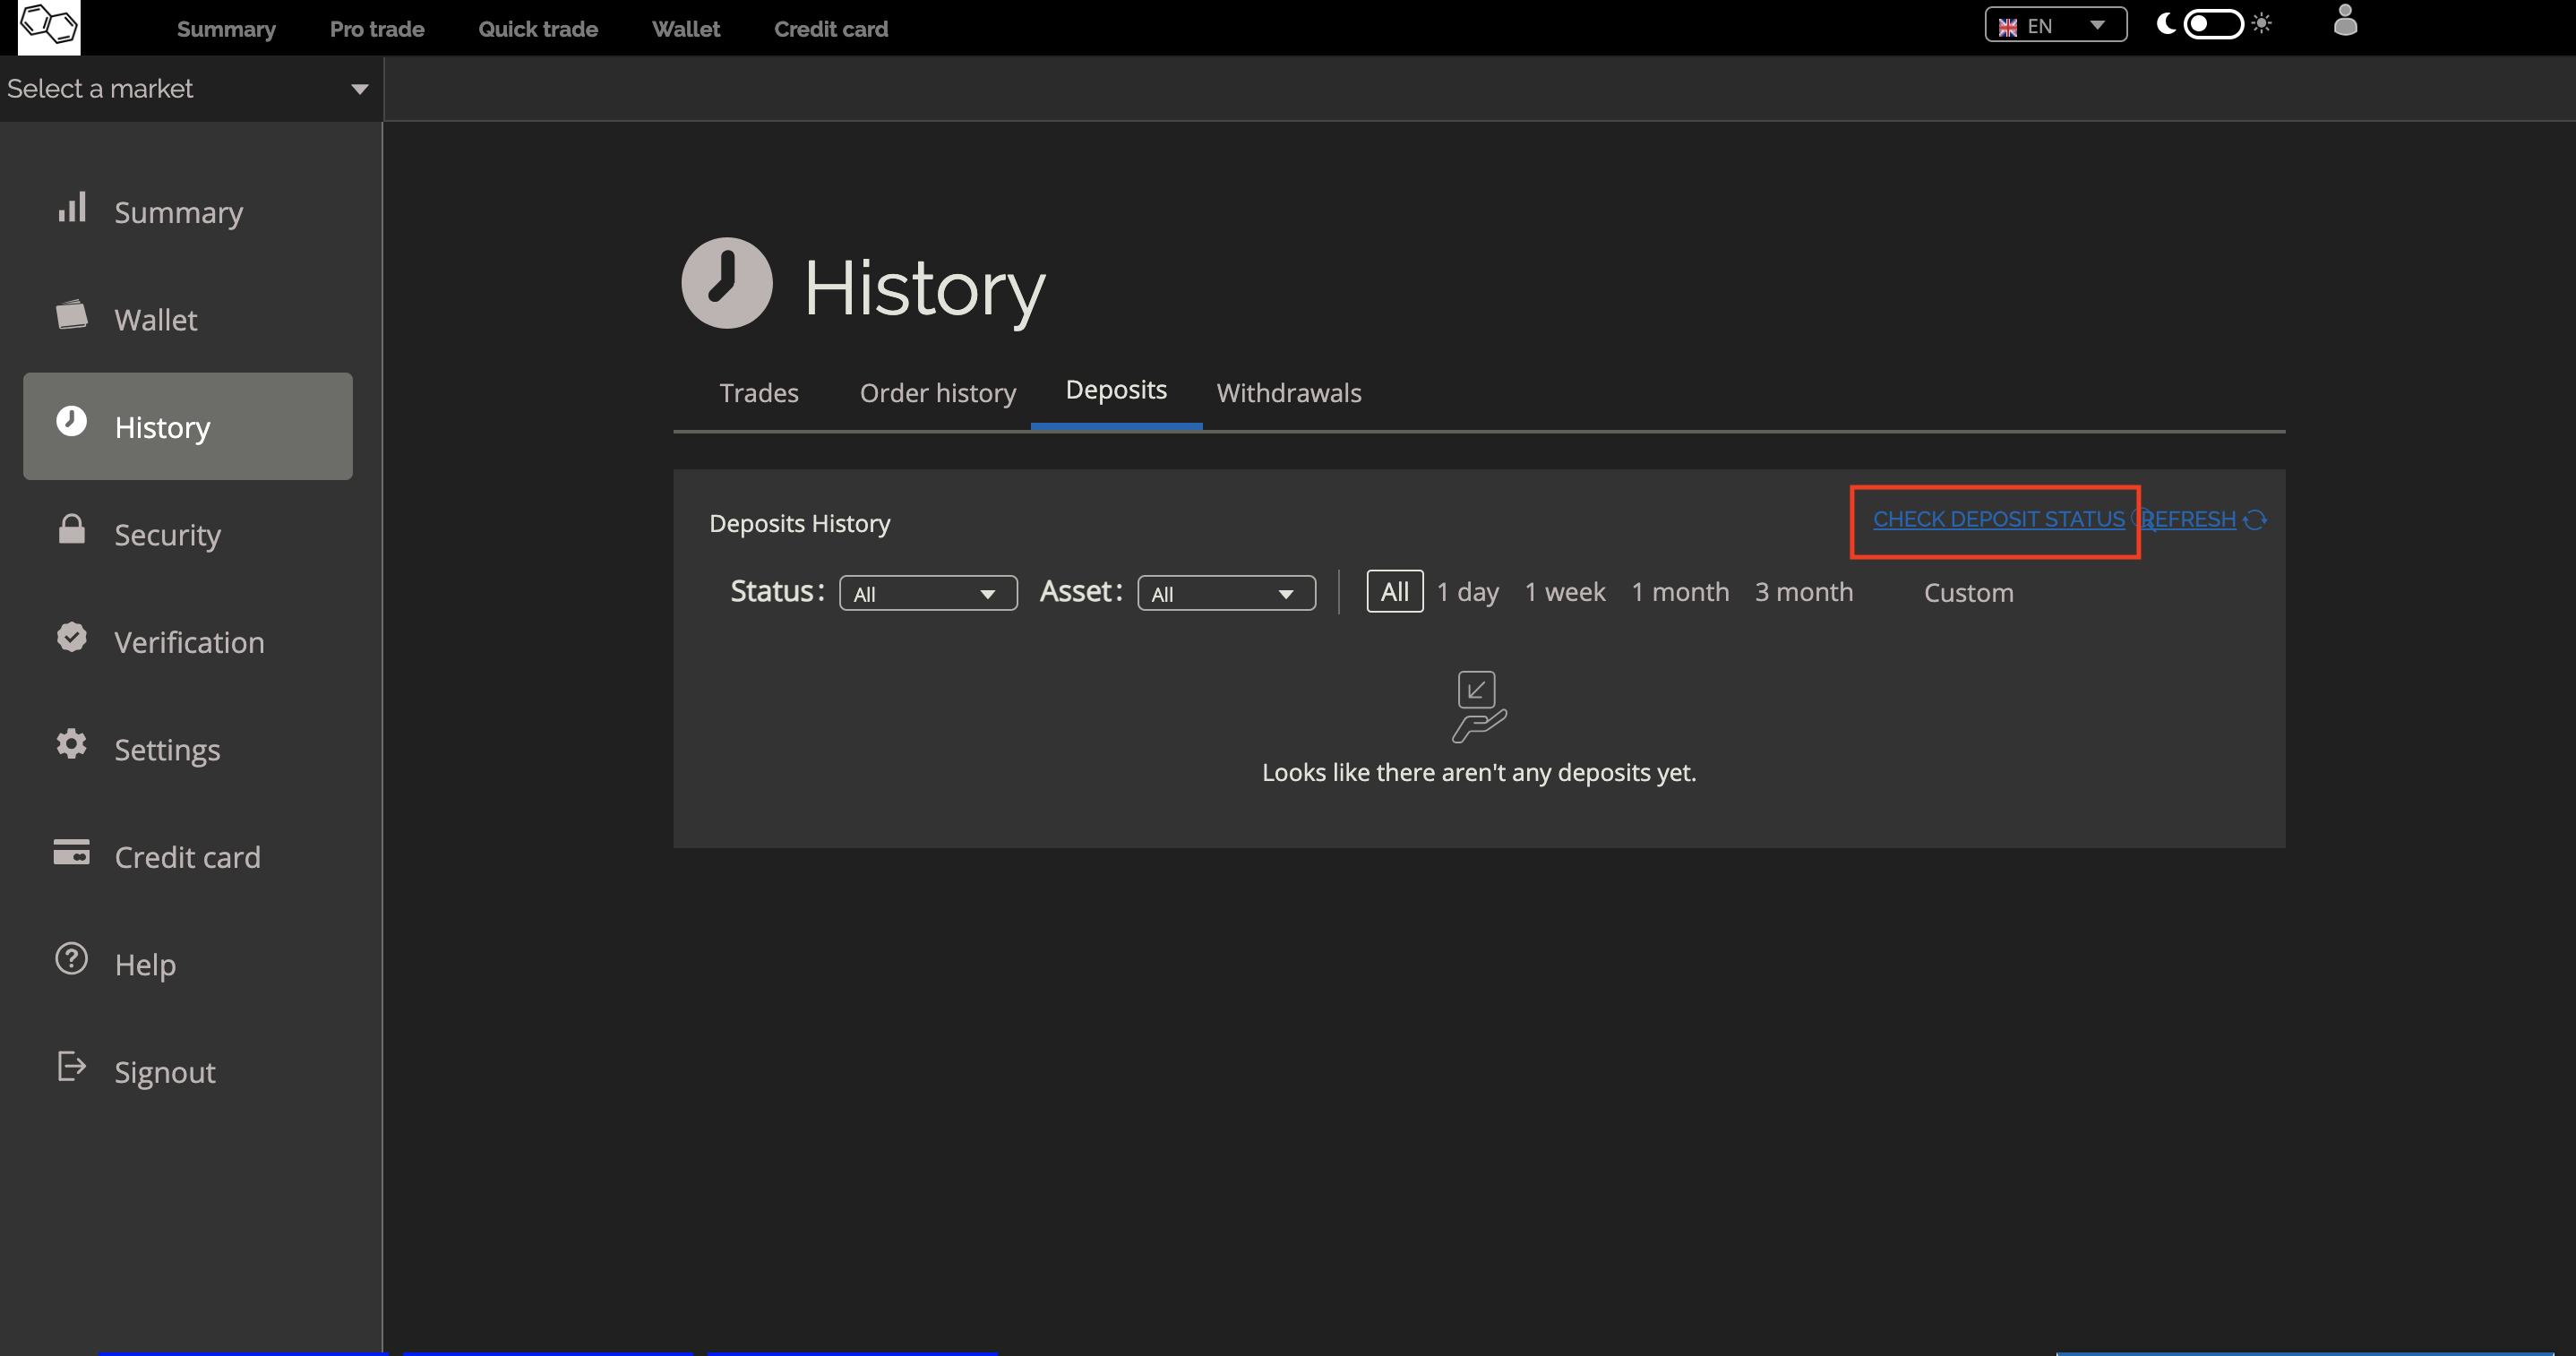Switch to the Withdrawals tab
Screen dimensions: 2576x1356
1288,393
